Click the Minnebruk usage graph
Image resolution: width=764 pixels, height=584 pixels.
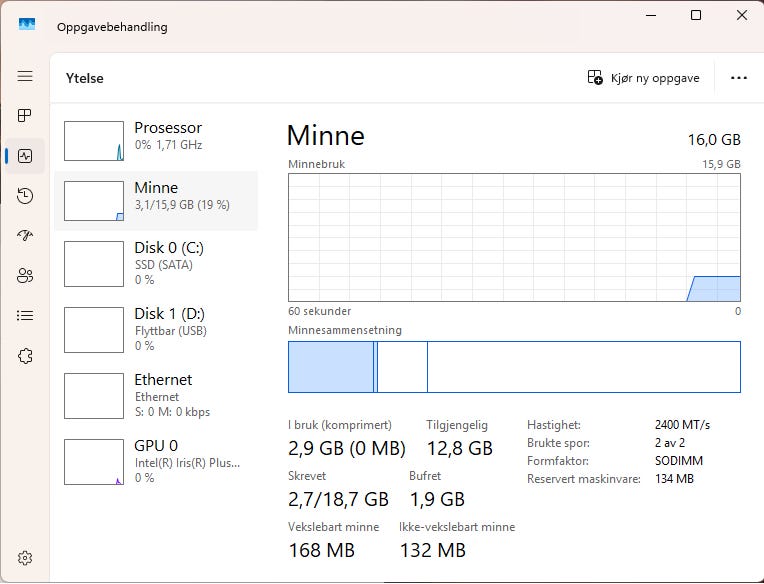514,237
